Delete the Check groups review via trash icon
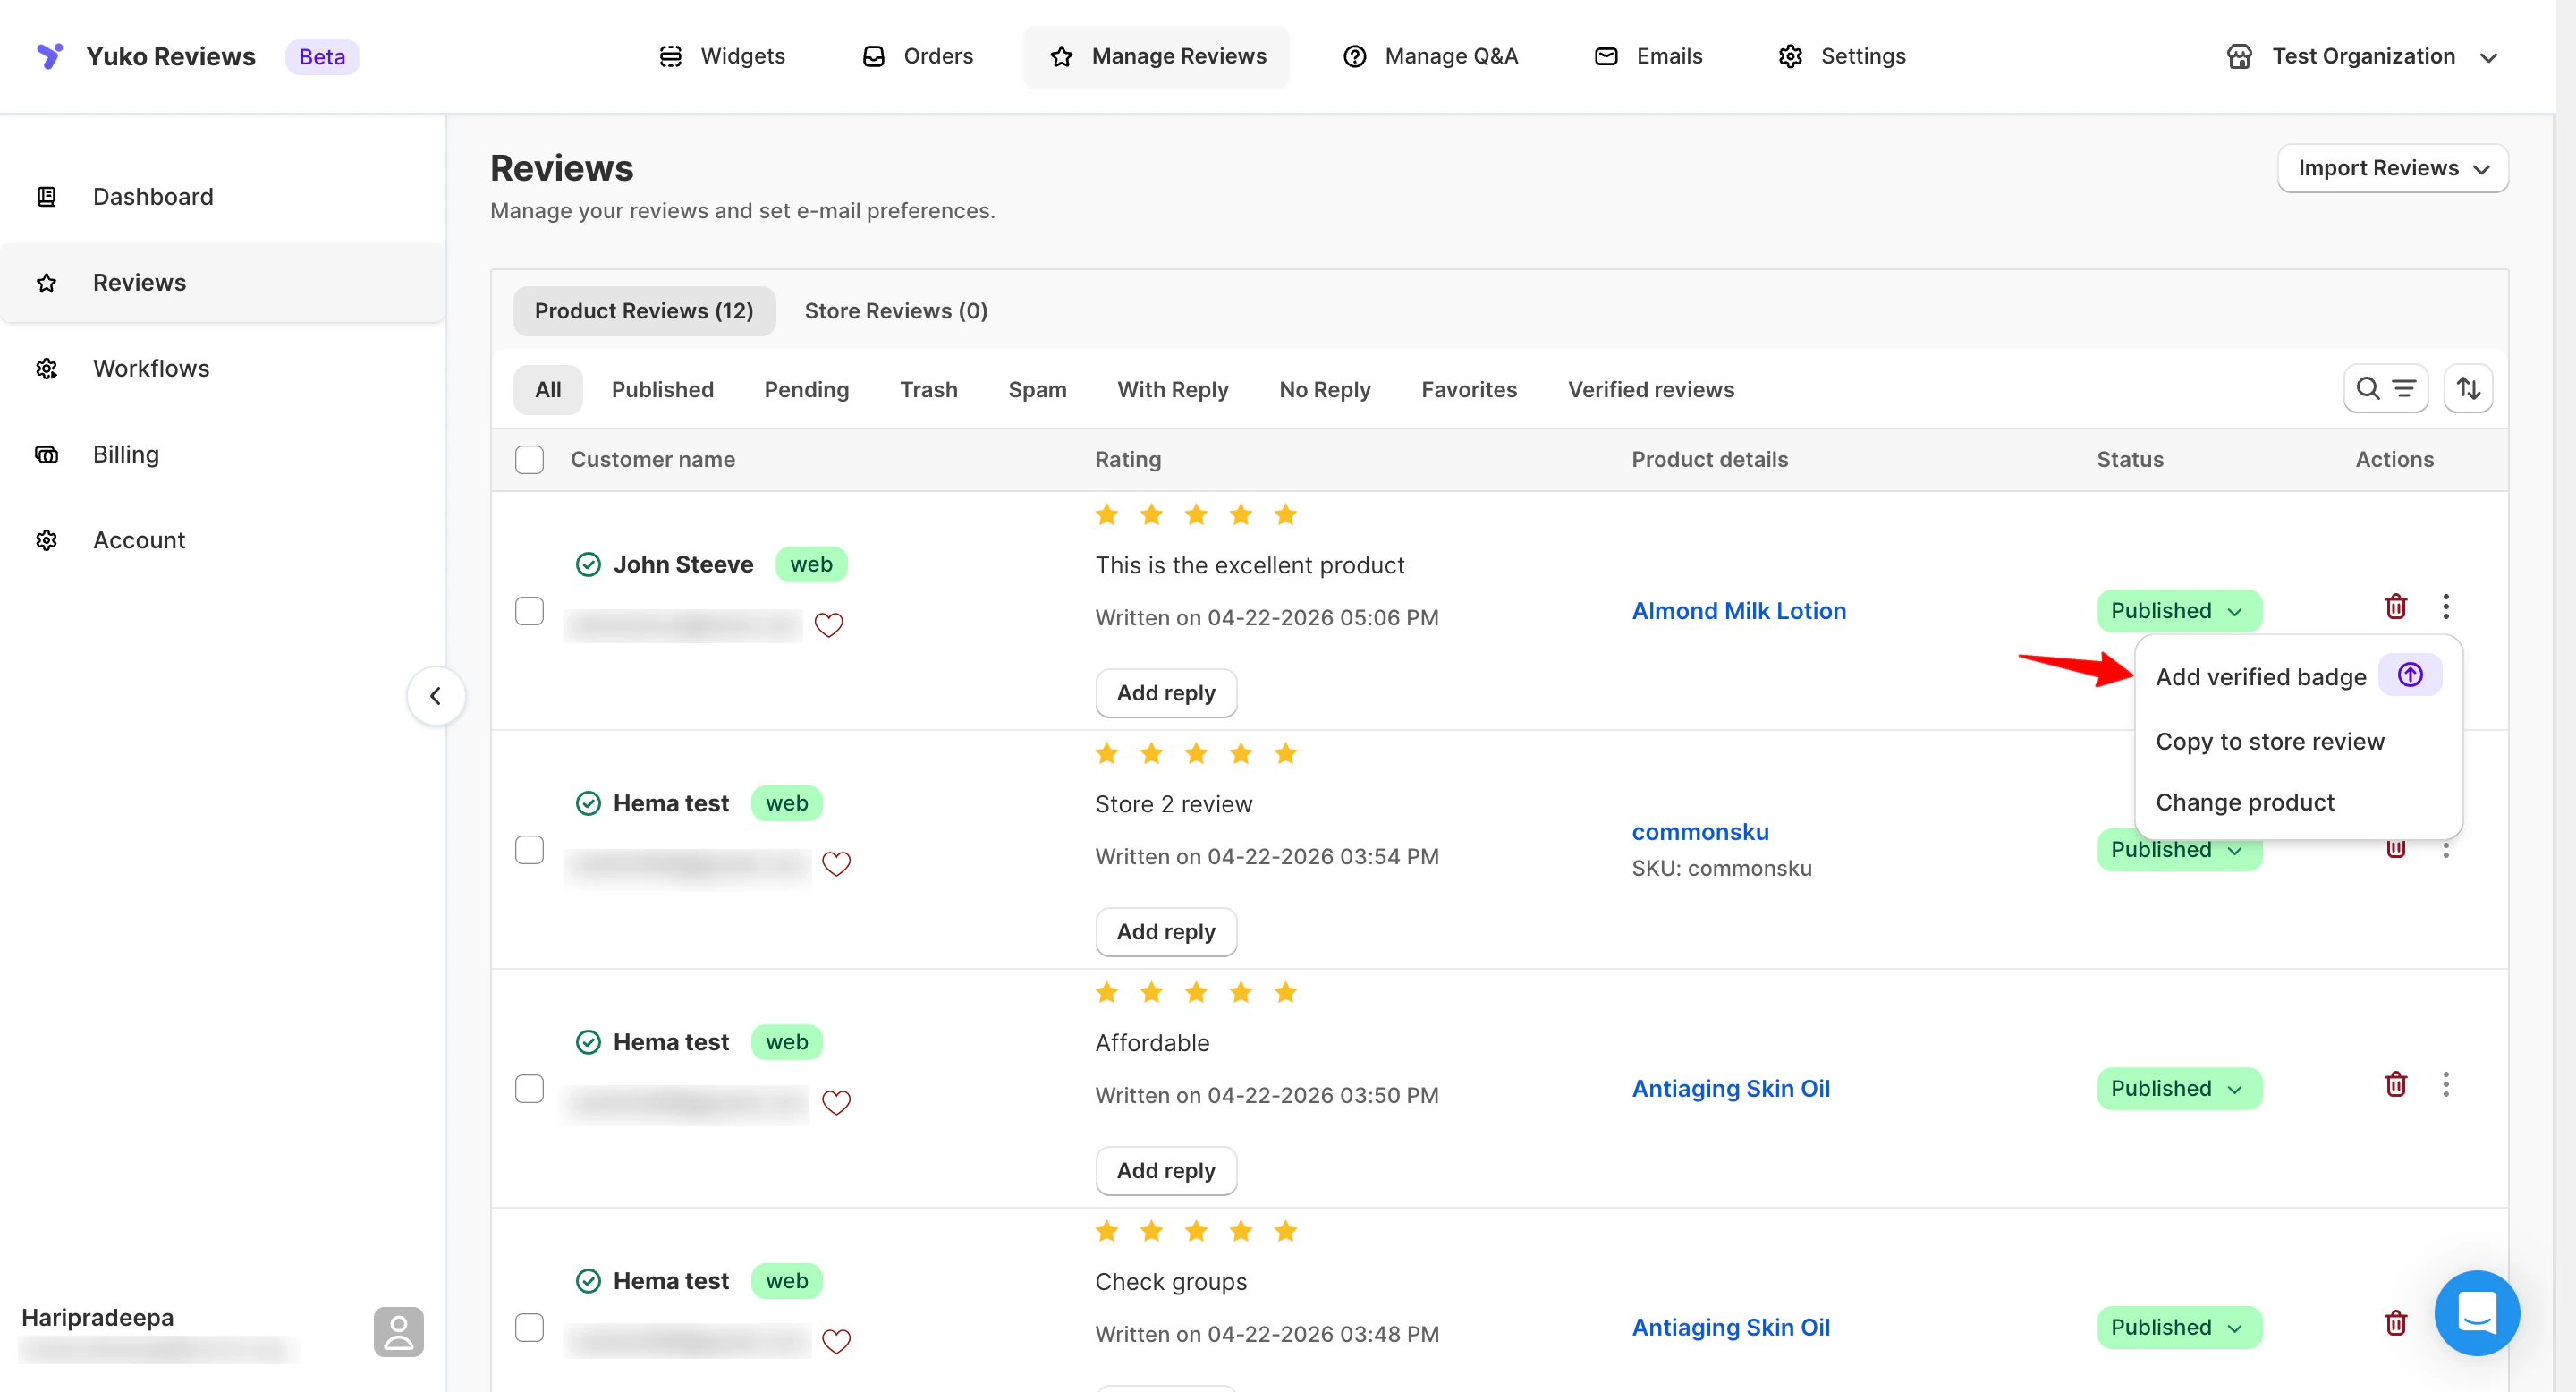 2396,1323
